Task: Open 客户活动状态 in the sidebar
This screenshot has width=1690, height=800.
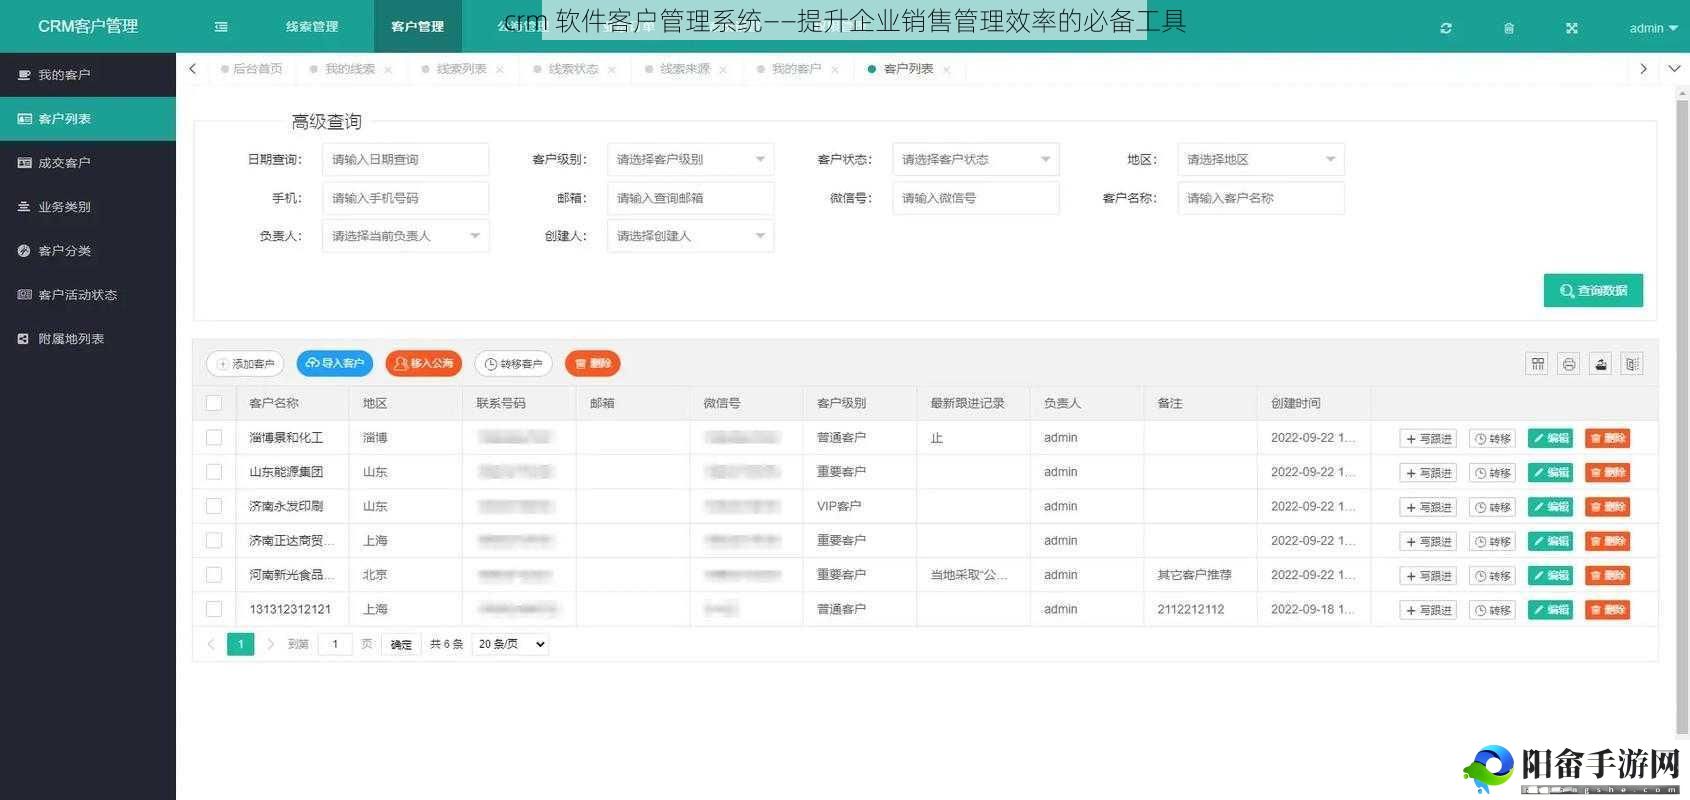Action: coord(88,295)
